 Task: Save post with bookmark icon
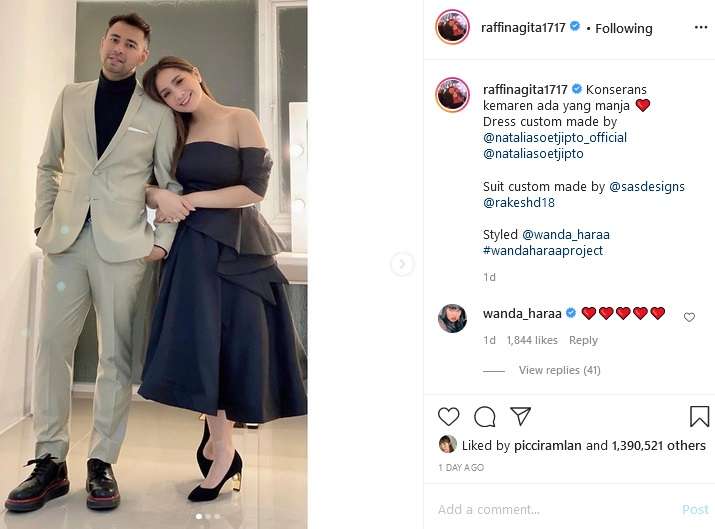point(699,416)
